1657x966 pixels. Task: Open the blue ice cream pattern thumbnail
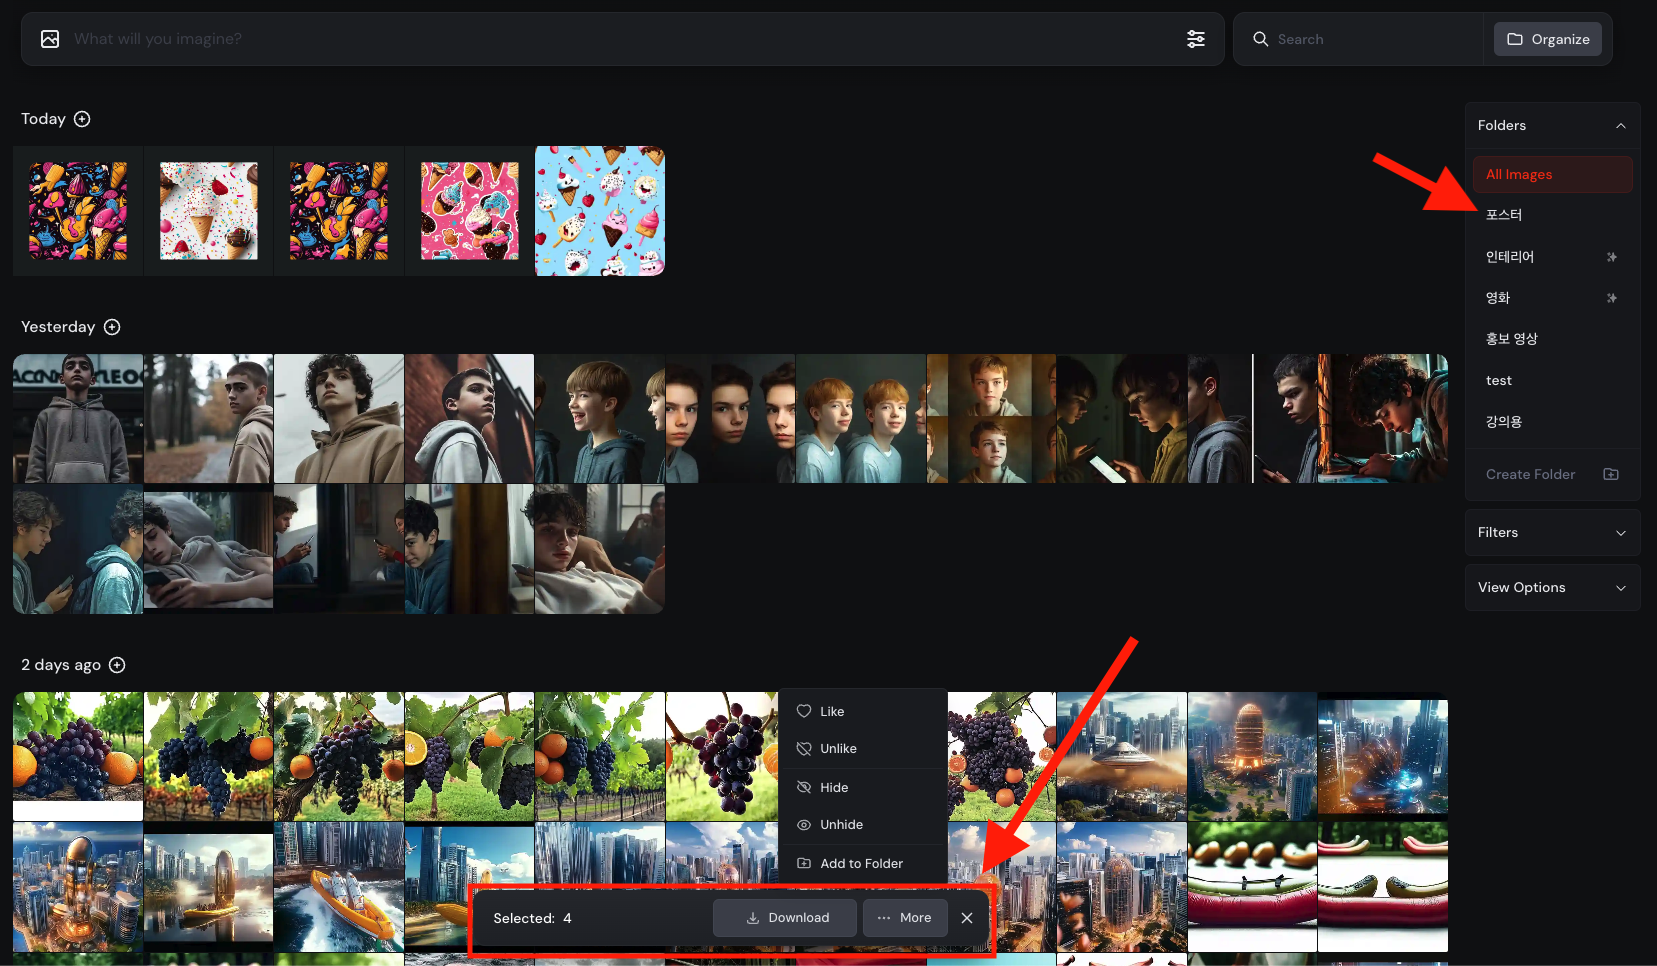click(x=600, y=211)
